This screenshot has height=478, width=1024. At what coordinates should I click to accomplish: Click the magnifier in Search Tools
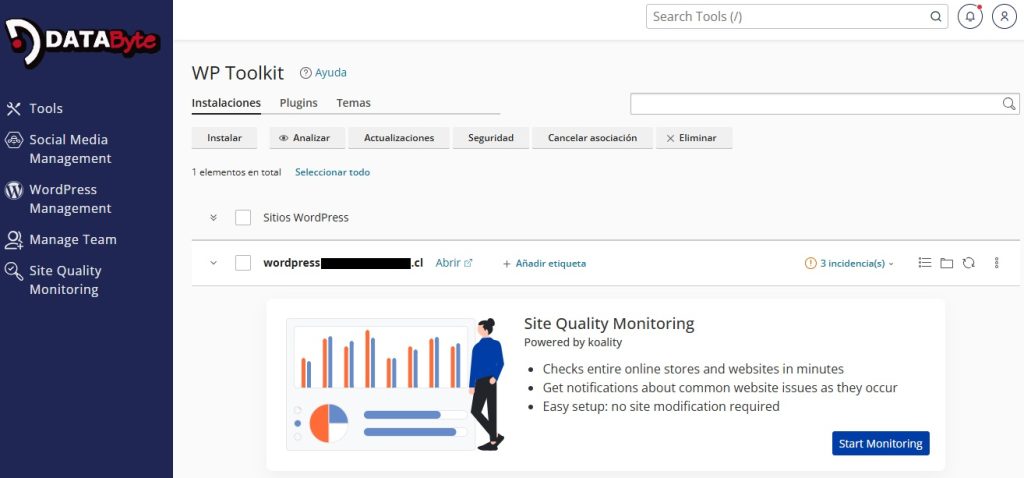tap(936, 17)
